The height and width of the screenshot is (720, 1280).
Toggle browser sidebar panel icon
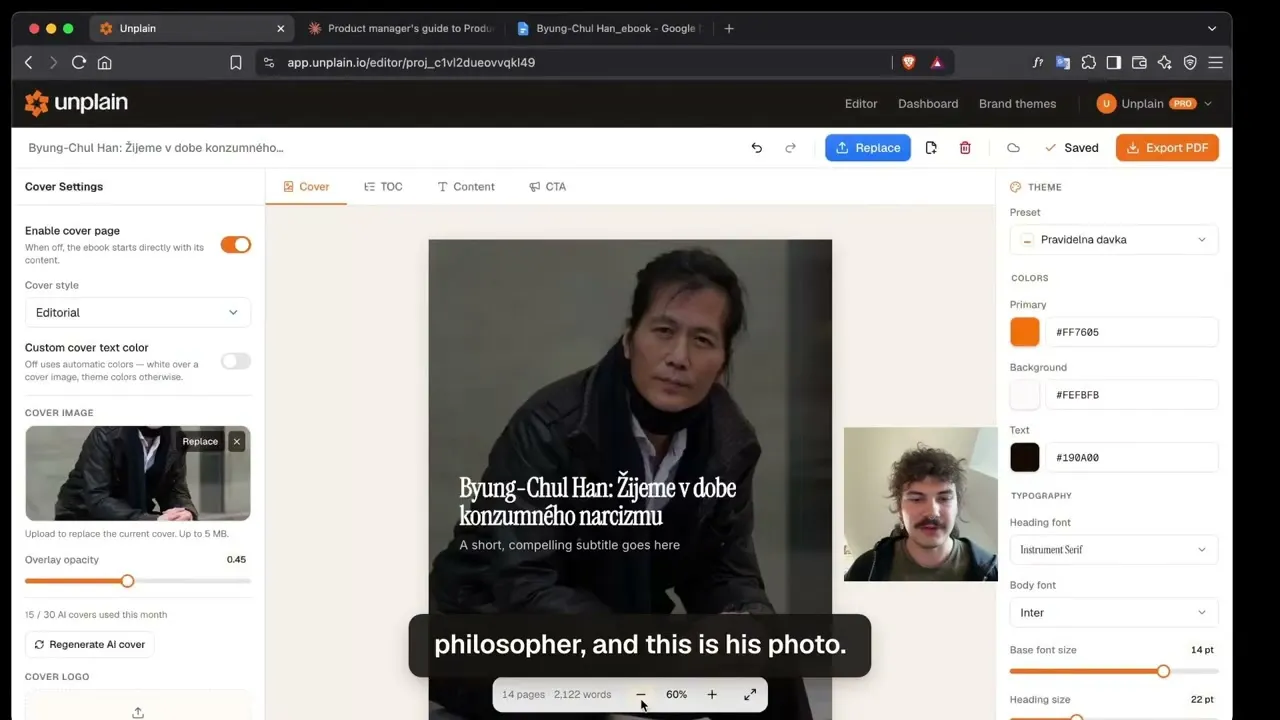coord(1114,62)
